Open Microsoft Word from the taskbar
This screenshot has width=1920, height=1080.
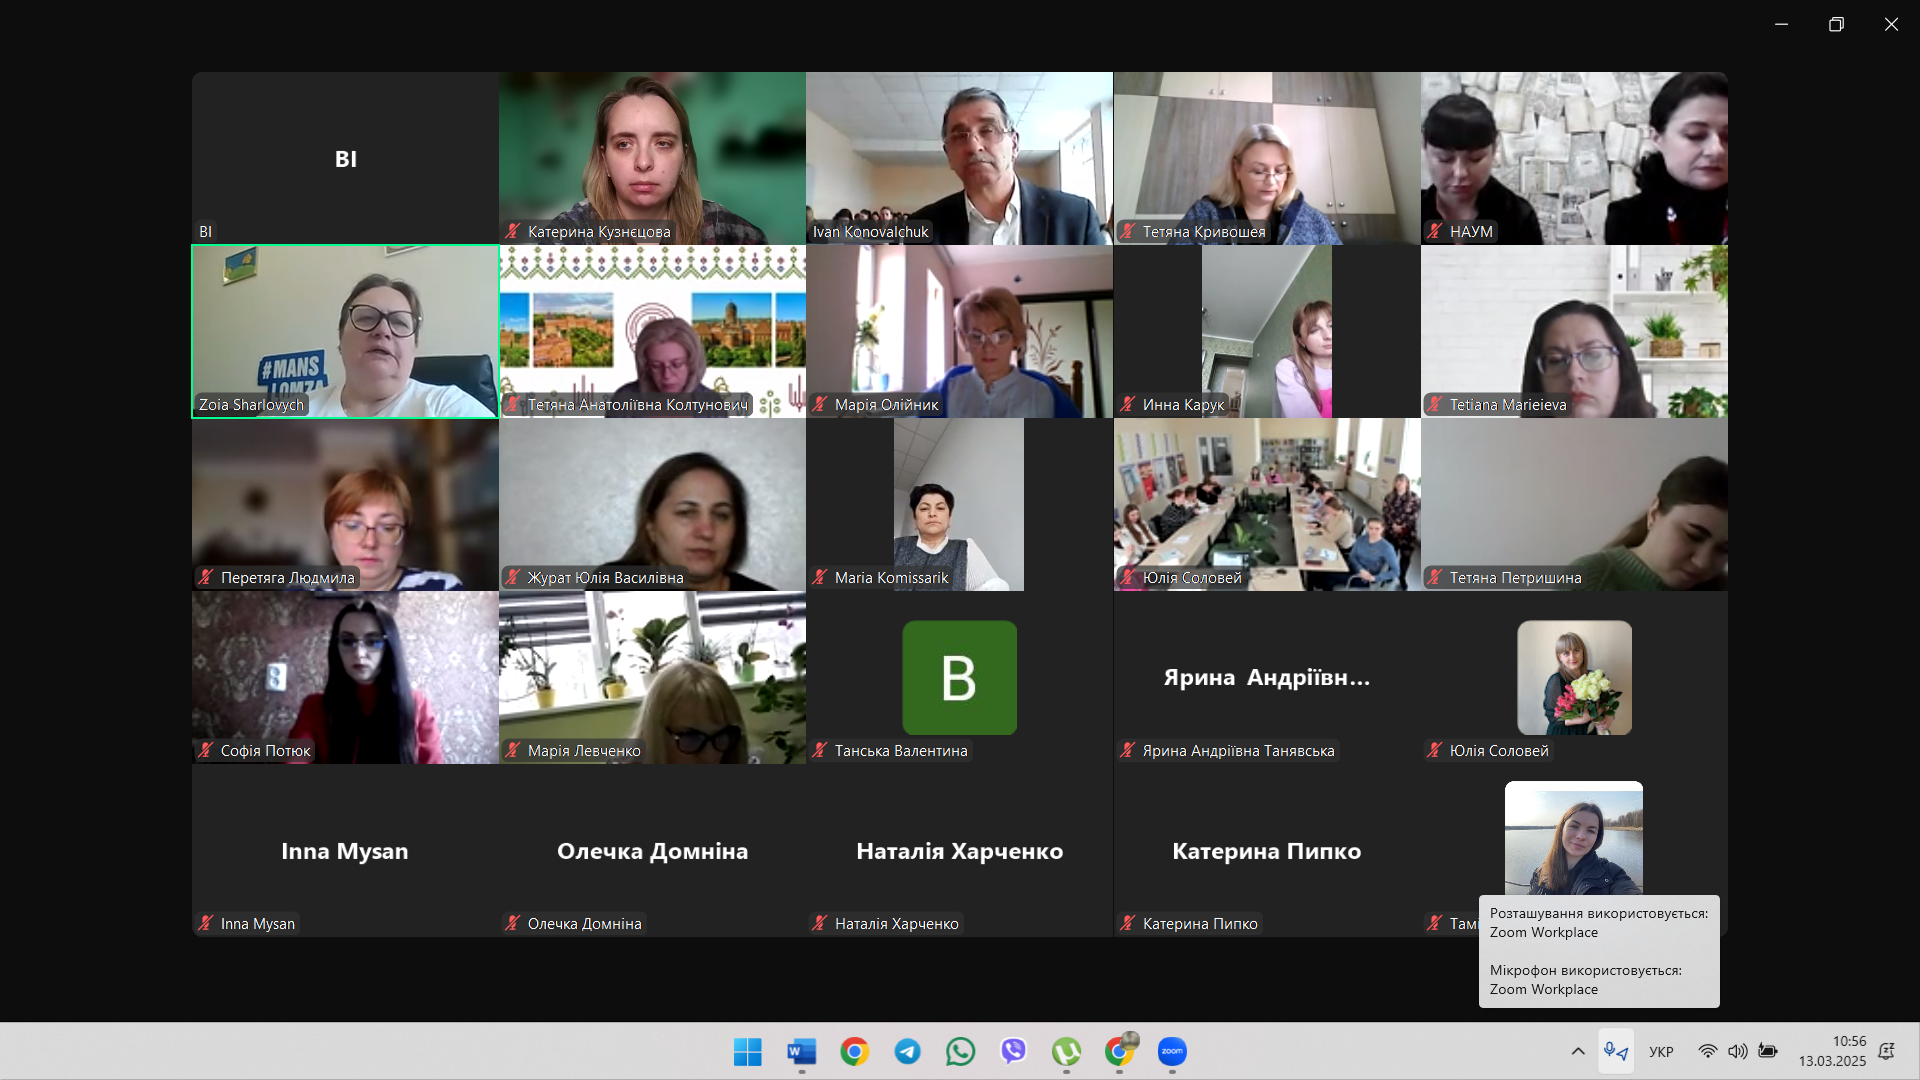(801, 1052)
